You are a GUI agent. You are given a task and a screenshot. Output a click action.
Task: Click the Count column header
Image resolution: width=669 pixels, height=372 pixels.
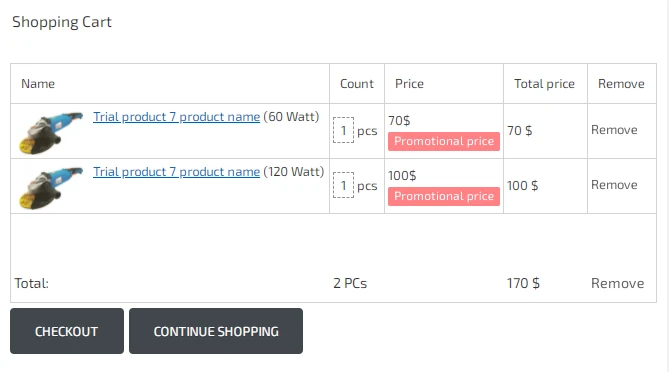coord(357,84)
